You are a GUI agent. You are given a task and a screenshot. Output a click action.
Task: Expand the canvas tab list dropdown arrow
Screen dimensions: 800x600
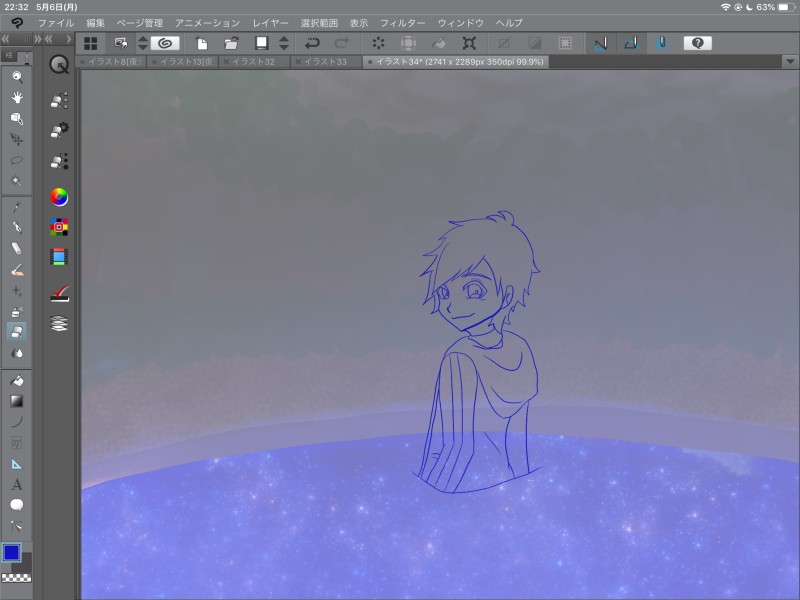coord(790,62)
